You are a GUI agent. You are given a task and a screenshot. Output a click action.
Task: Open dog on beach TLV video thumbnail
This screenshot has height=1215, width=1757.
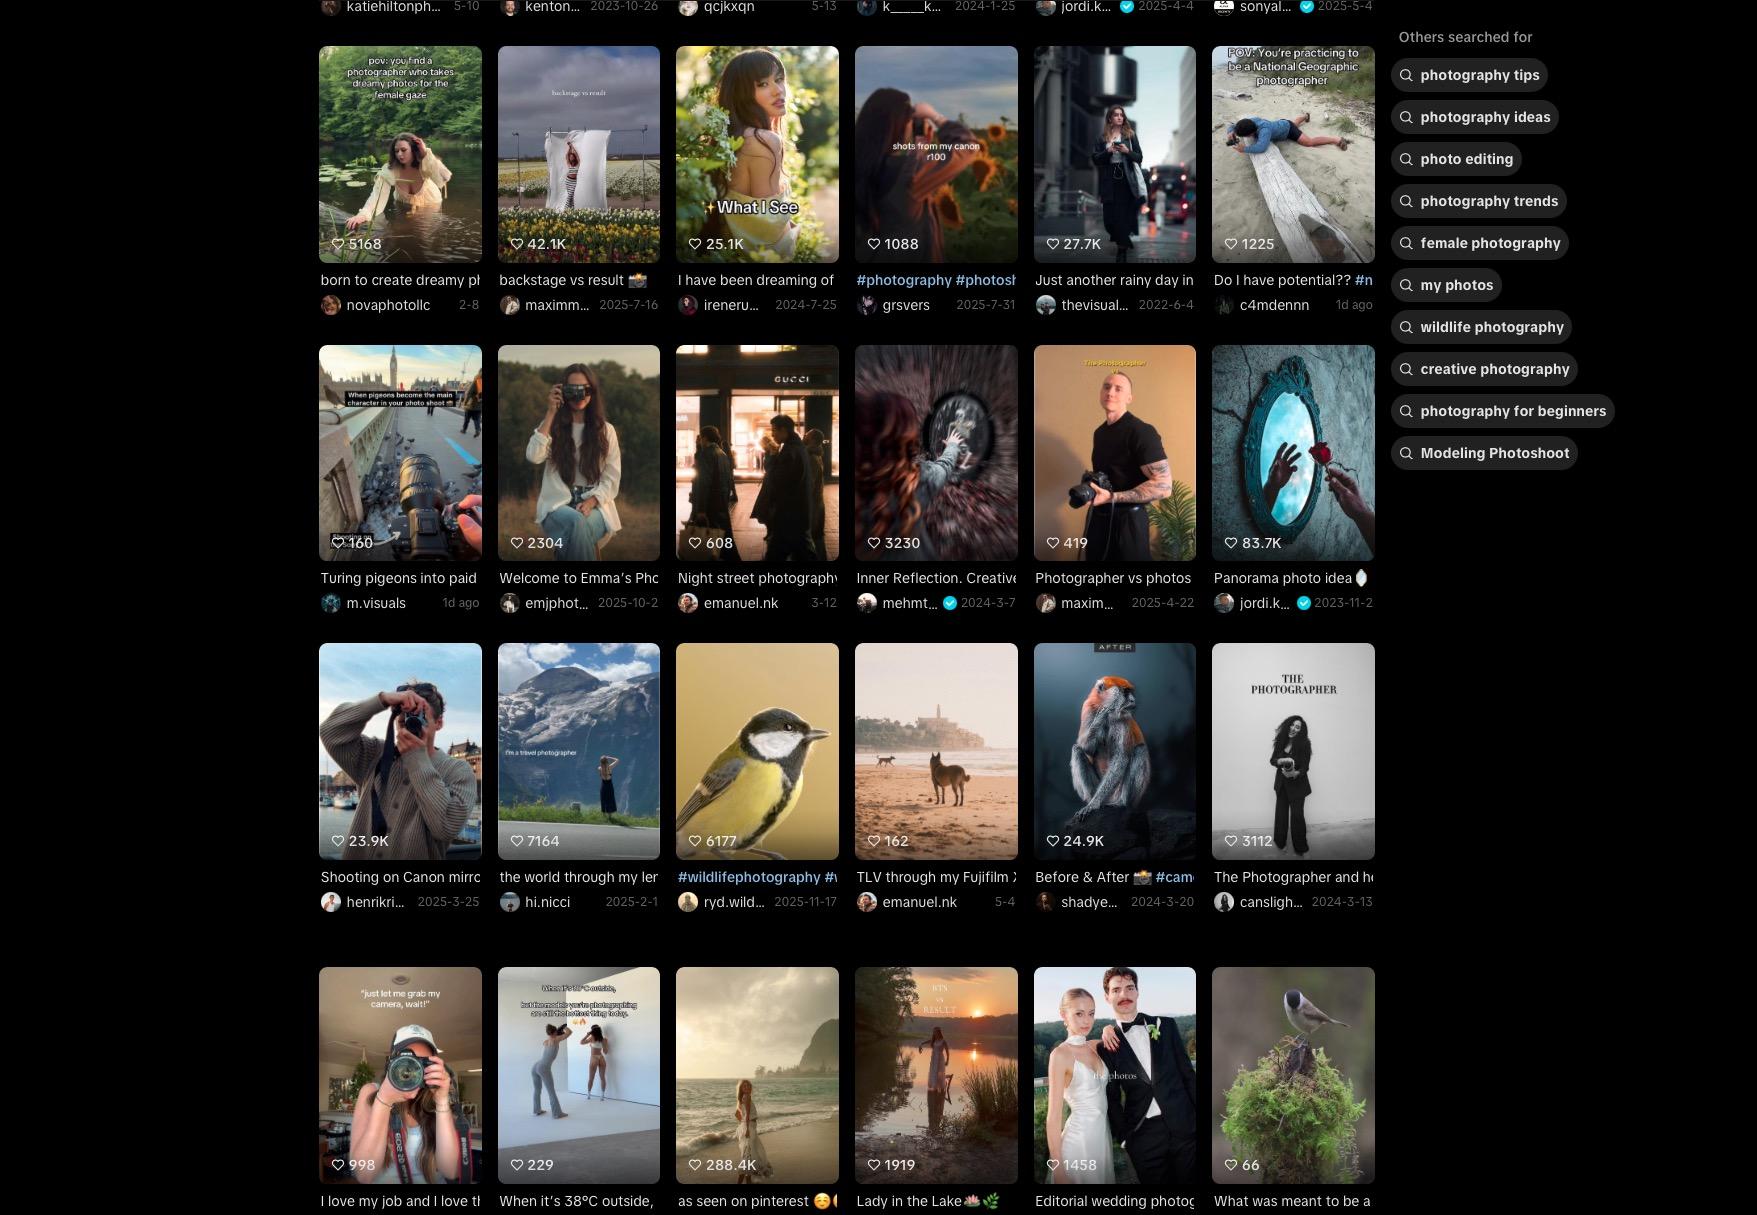tap(936, 751)
